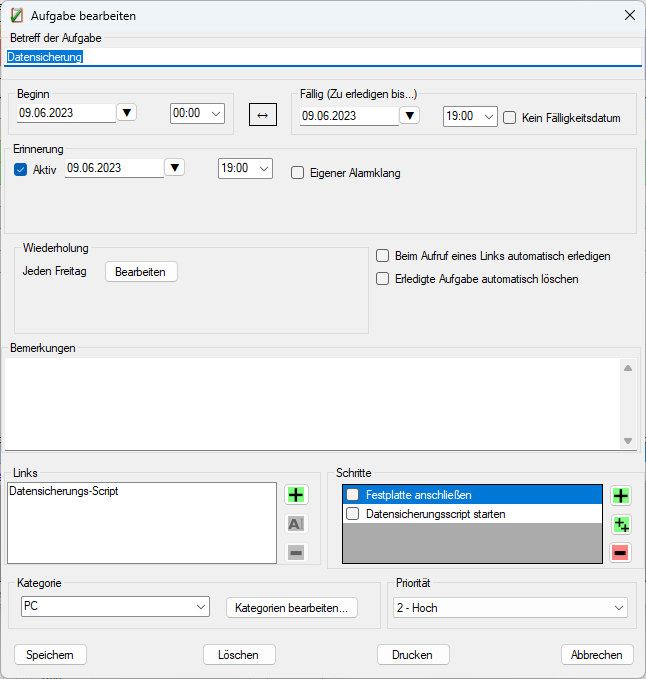Image resolution: width=646 pixels, height=679 pixels.
Task: Click add sub-step icon in Schritte
Action: tap(620, 524)
